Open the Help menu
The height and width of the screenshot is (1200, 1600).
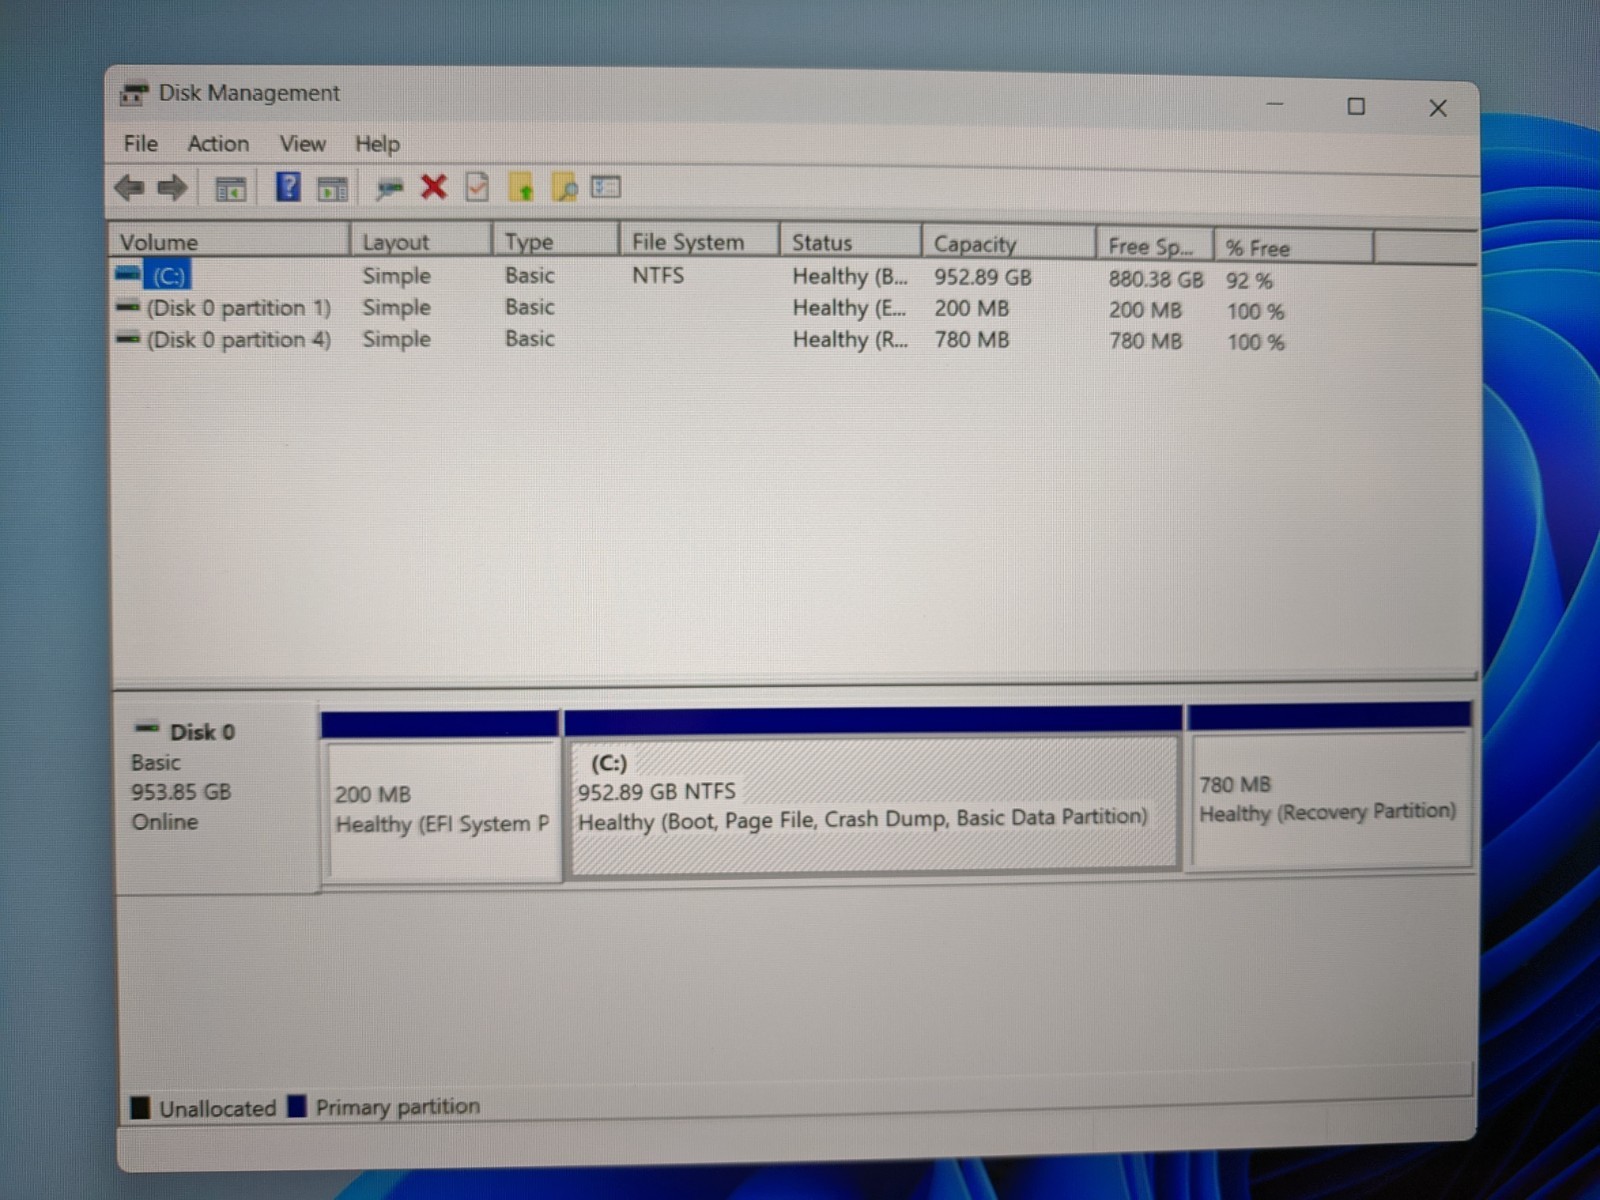pyautogui.click(x=377, y=144)
